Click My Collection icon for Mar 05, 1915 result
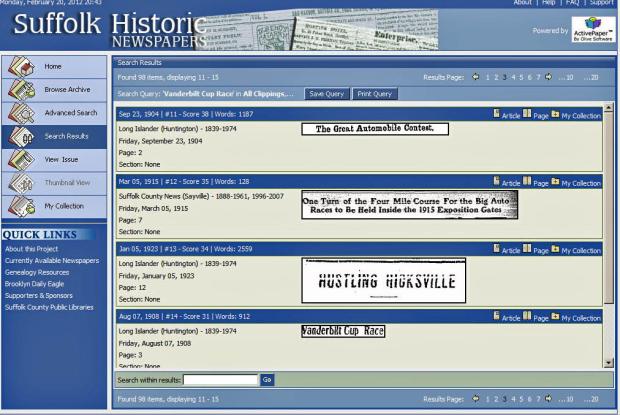Viewport: 620px width, 415px height. tap(555, 181)
